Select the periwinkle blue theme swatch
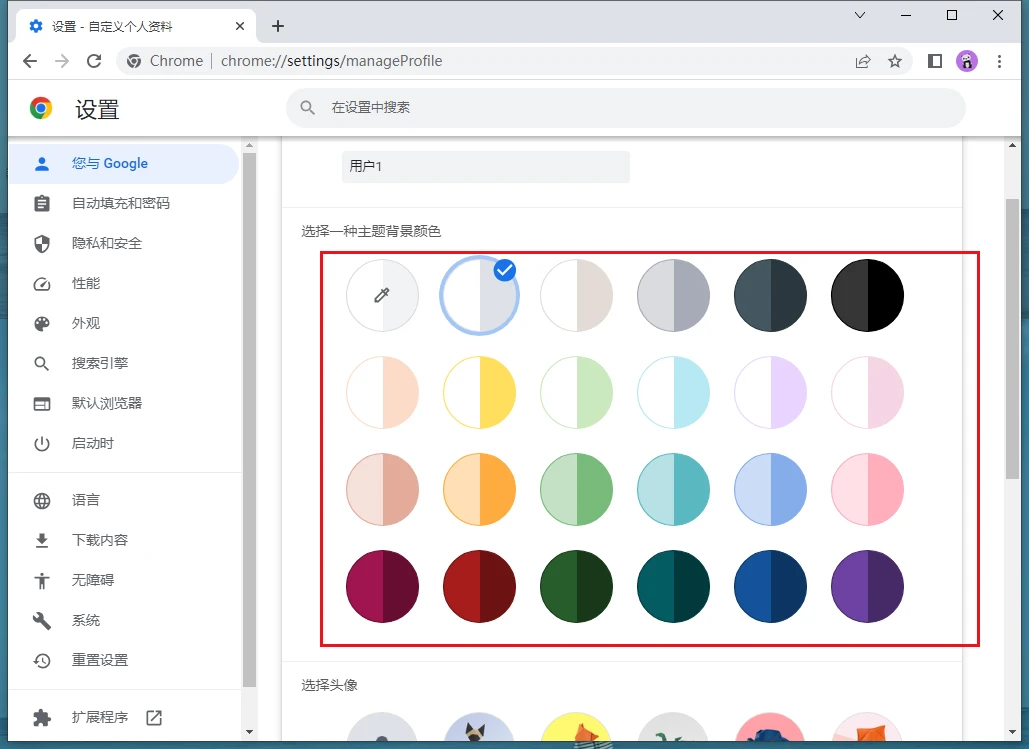Image resolution: width=1029 pixels, height=749 pixels. click(770, 490)
